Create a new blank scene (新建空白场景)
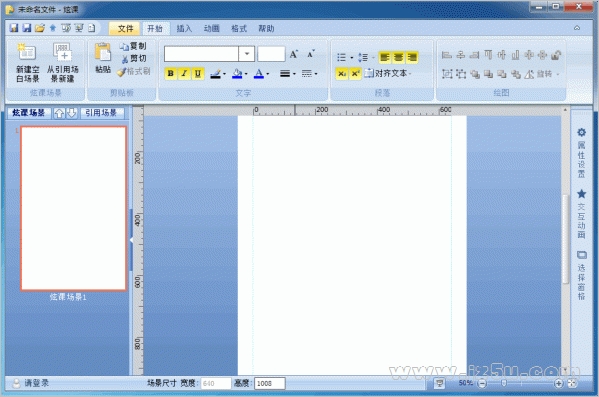Viewport: 599px width, 397px height. point(28,63)
